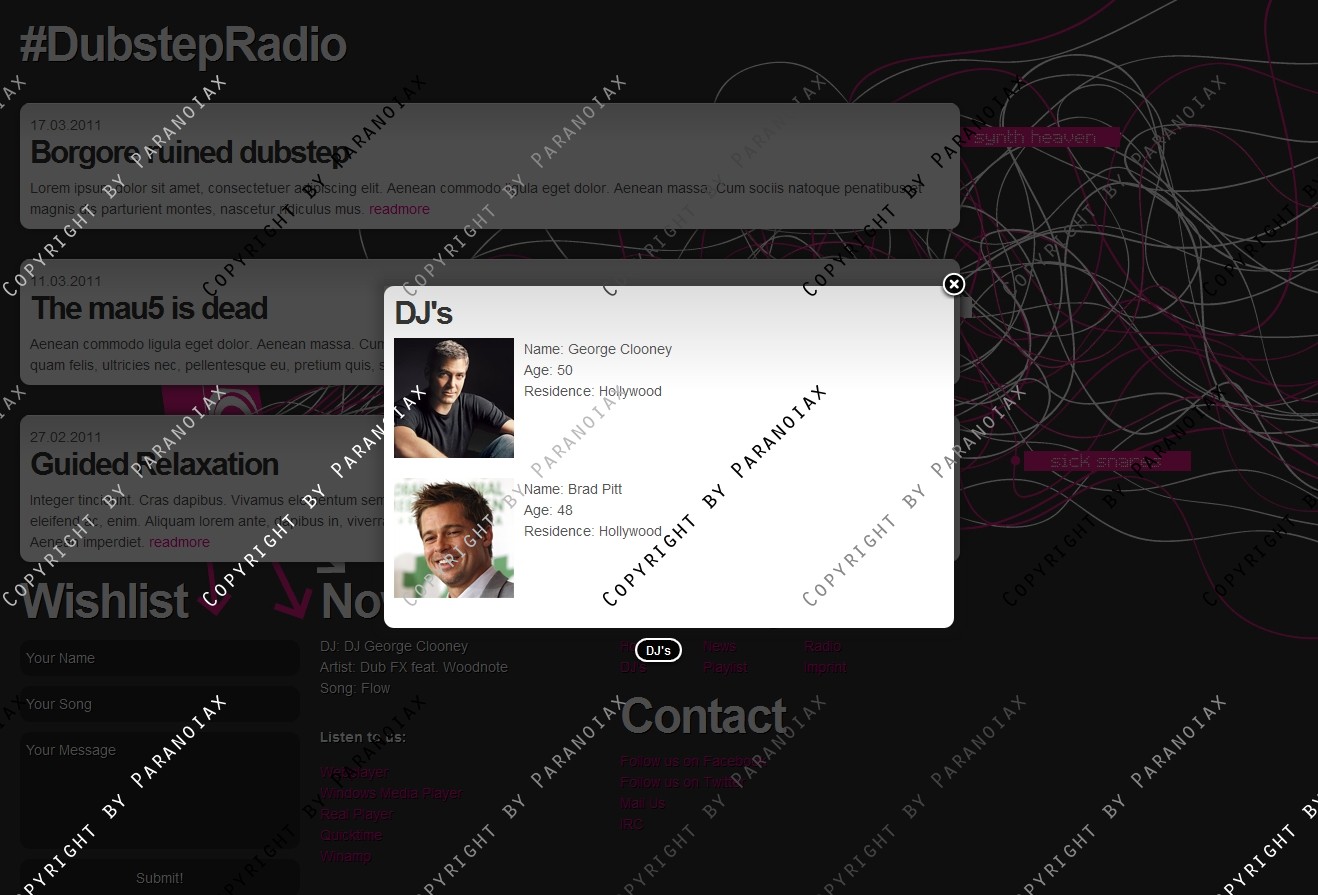Click the white-outlined DJ's pill below popup
This screenshot has width=1318, height=895.
[658, 651]
